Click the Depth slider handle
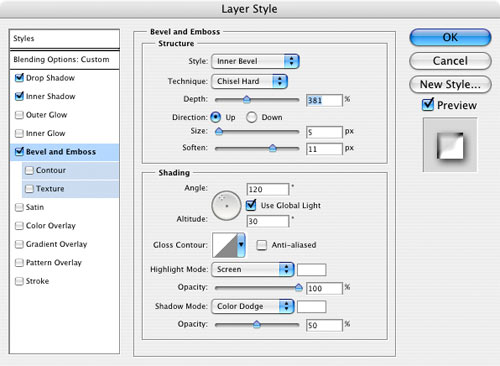500x366 pixels. click(246, 99)
